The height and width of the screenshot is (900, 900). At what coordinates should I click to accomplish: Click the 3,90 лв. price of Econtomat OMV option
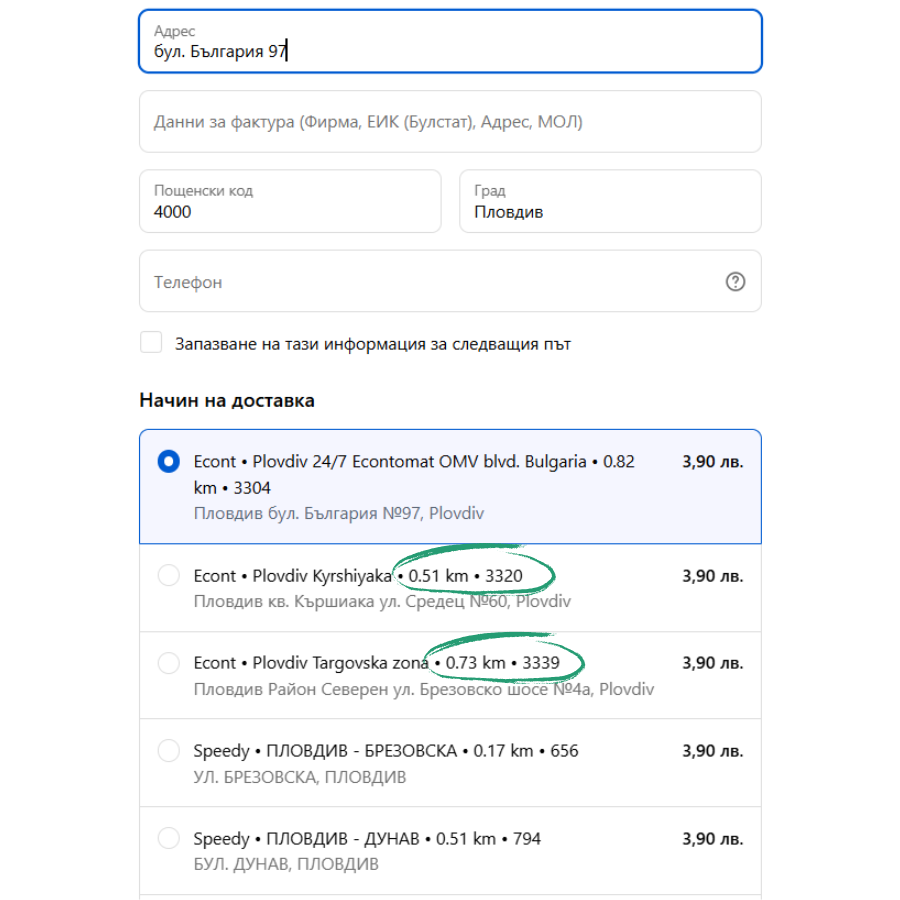(x=712, y=462)
